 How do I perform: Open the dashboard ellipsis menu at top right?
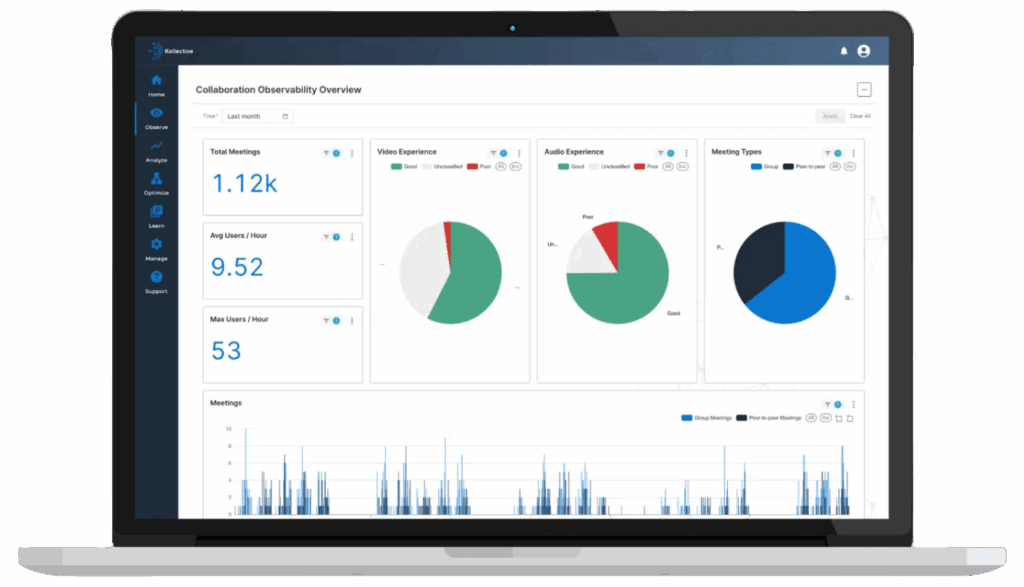[x=864, y=90]
